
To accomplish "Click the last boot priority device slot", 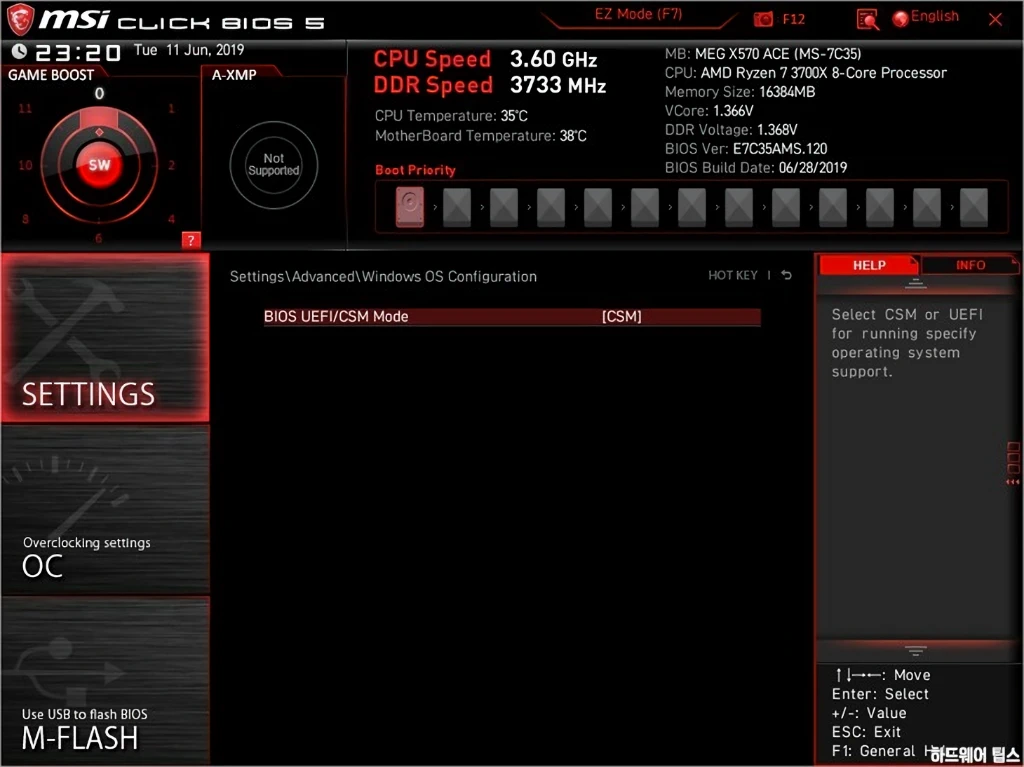I will pos(974,208).
